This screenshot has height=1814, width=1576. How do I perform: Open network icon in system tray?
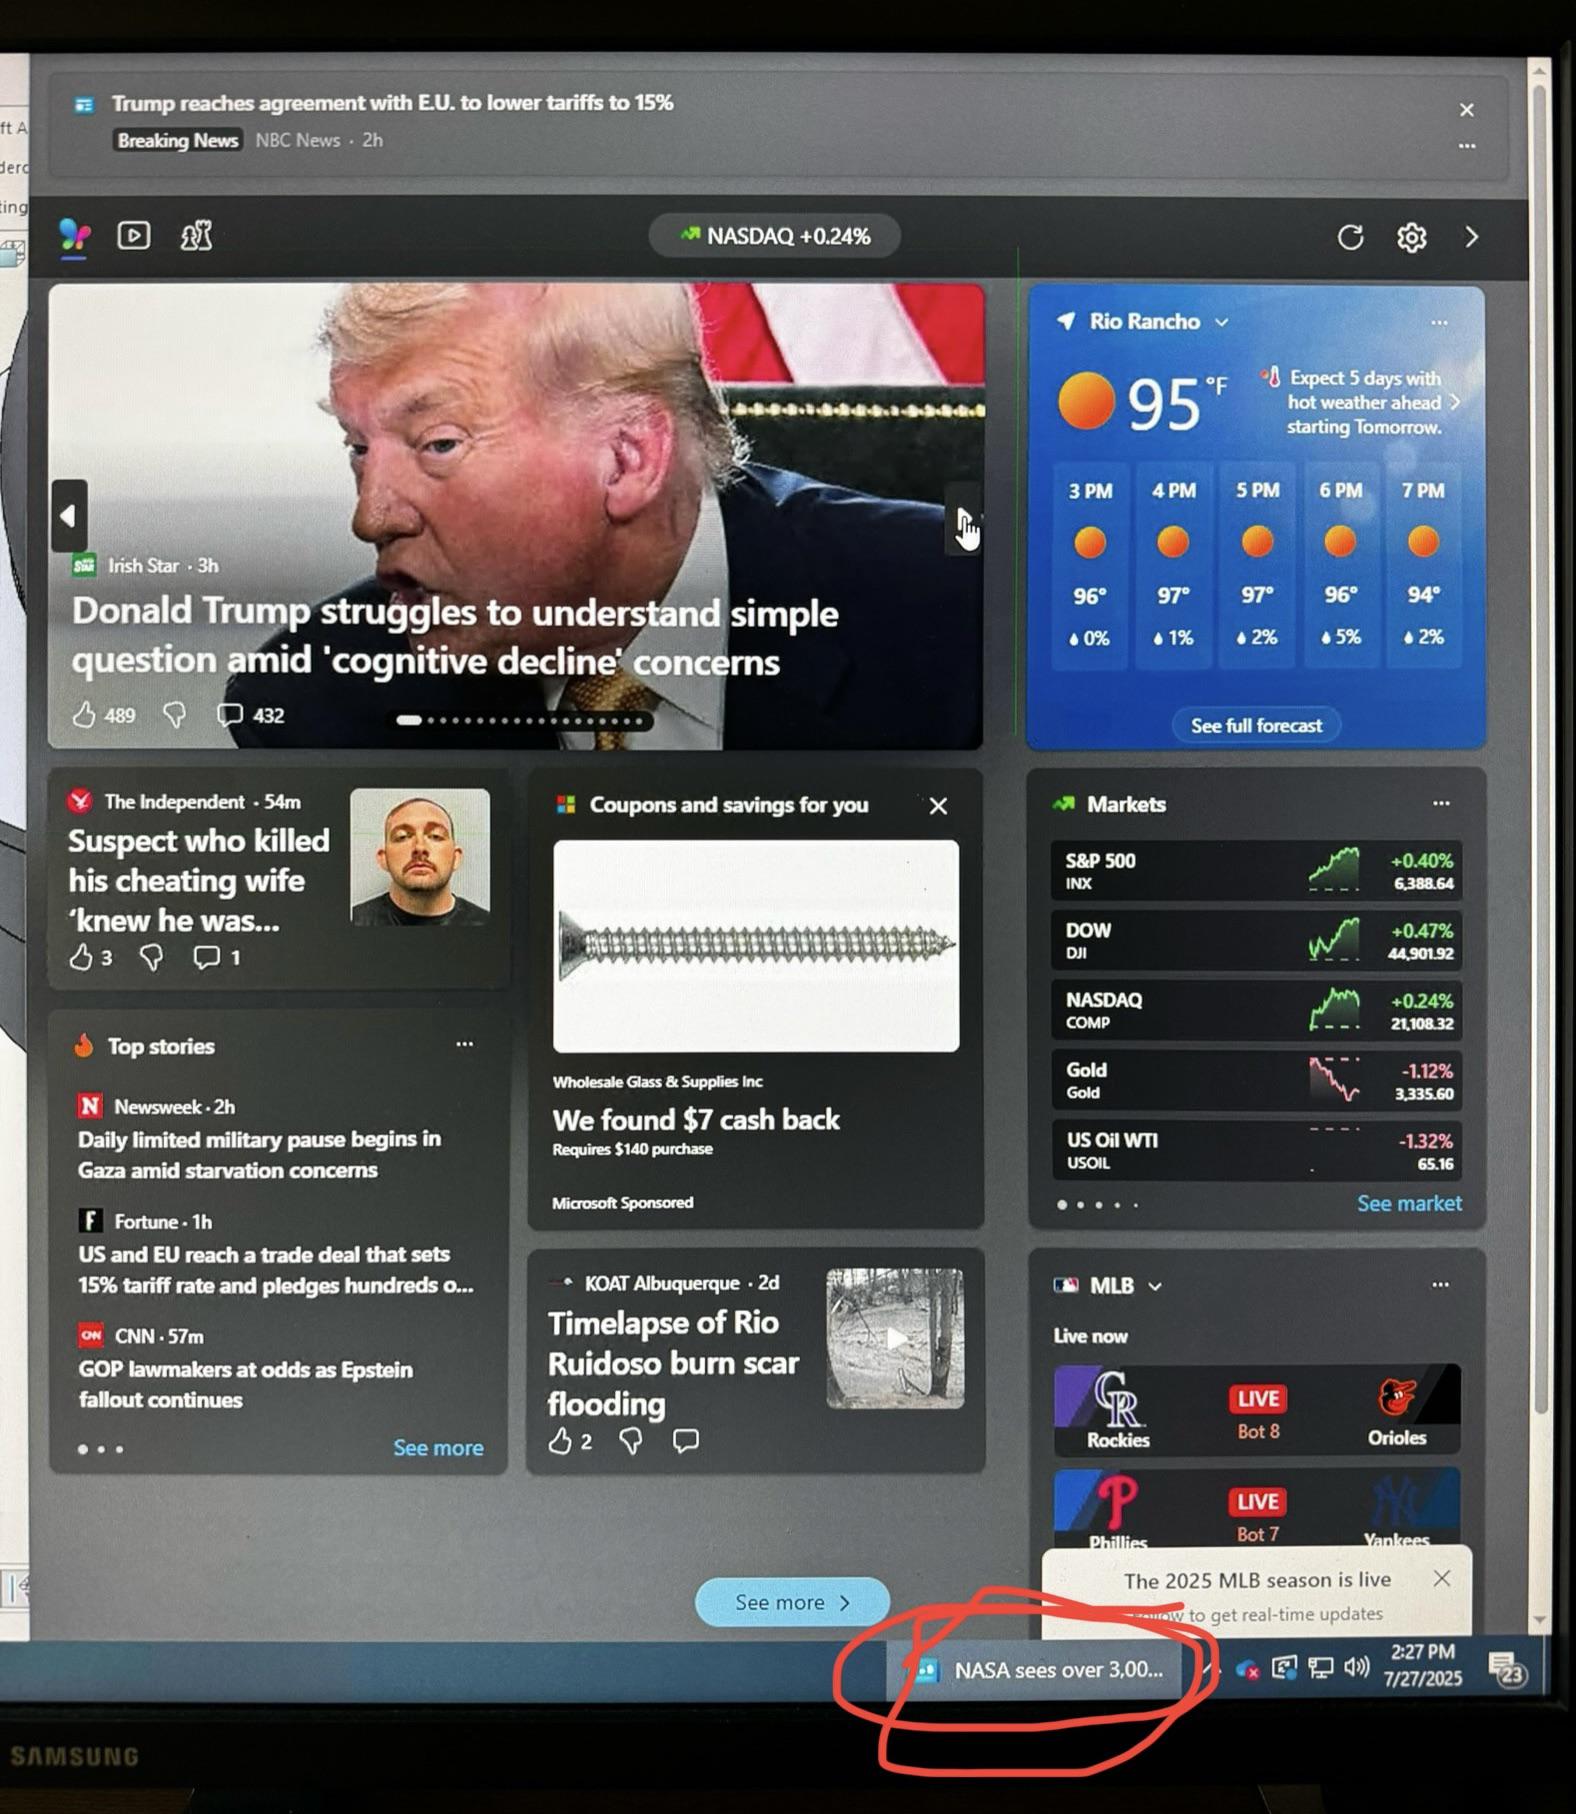[1321, 1668]
